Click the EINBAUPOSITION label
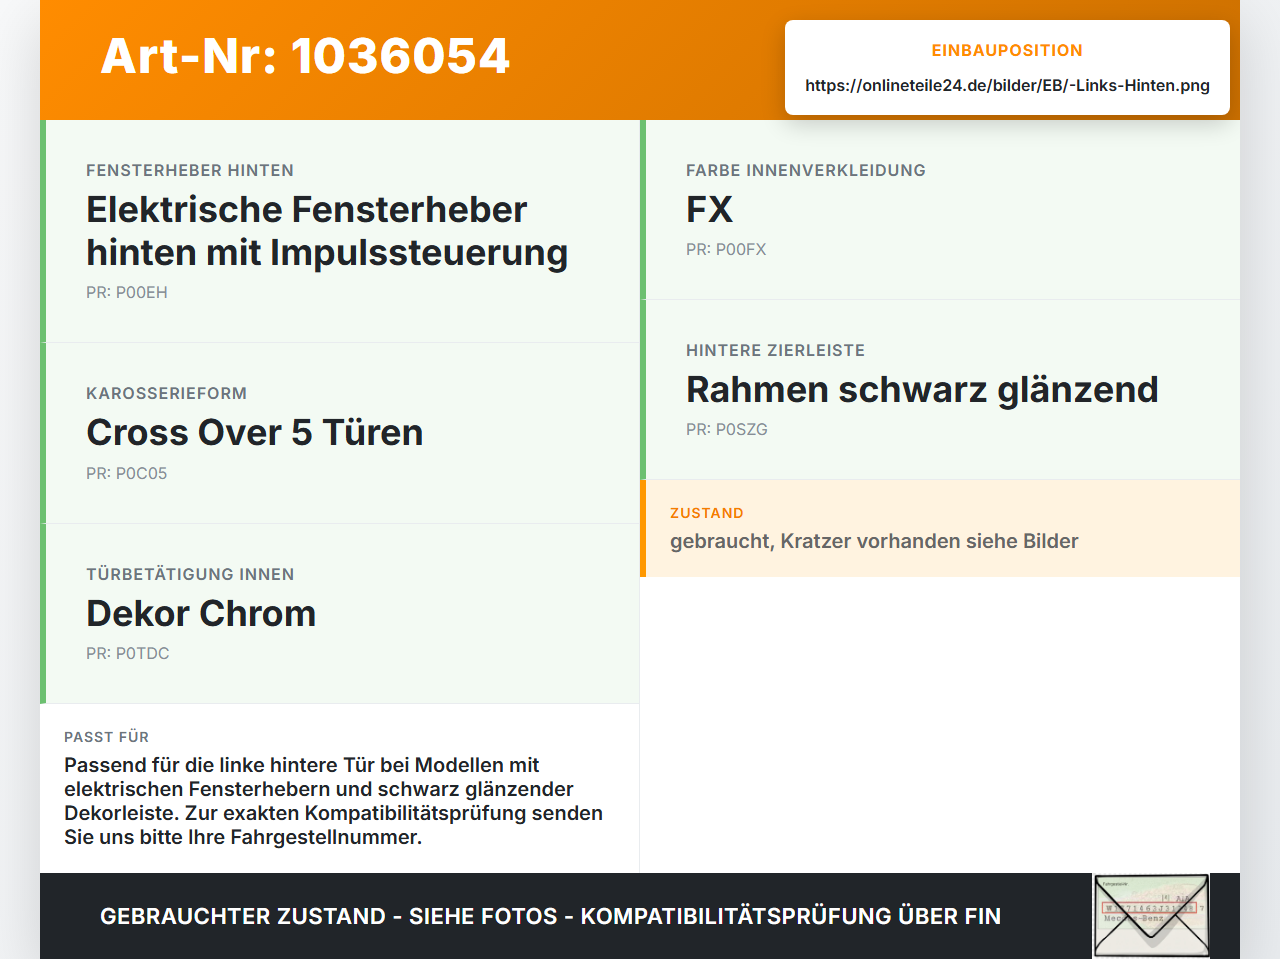Image resolution: width=1280 pixels, height=959 pixels. pos(1007,50)
